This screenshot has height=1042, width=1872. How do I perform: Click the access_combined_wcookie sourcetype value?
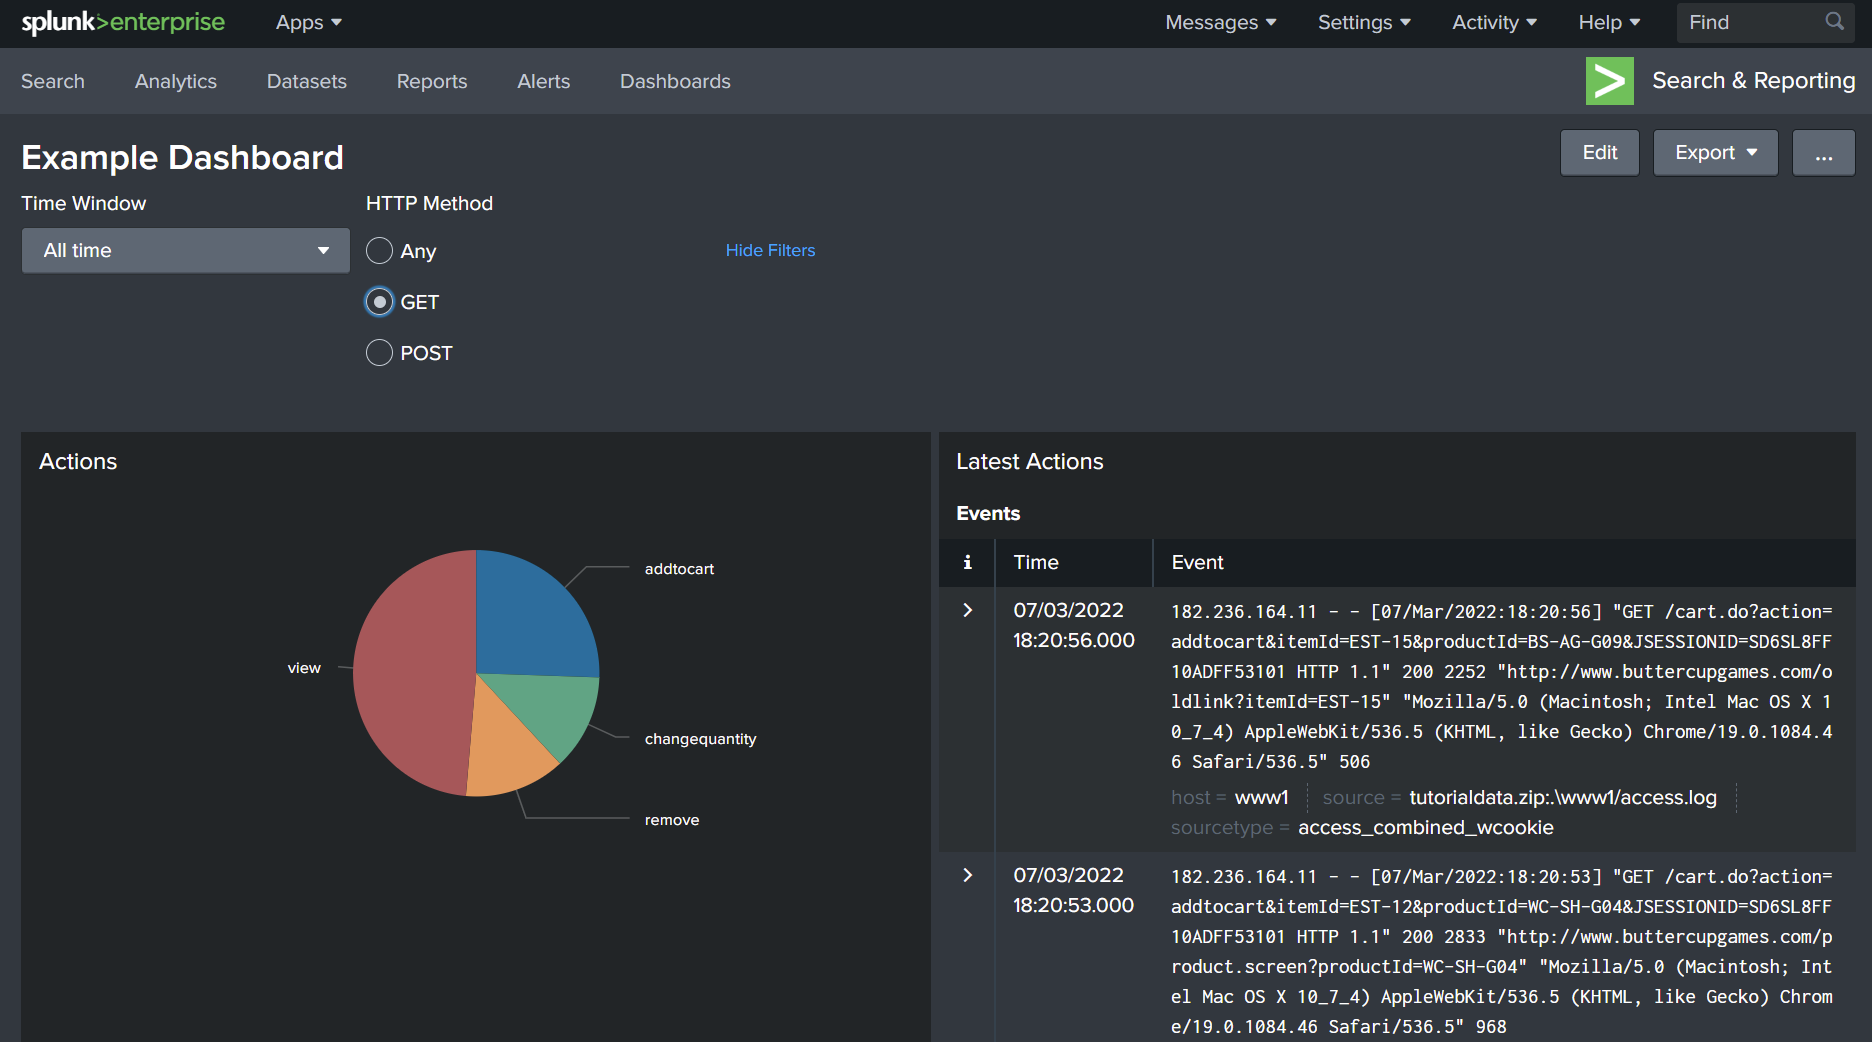(x=1425, y=827)
